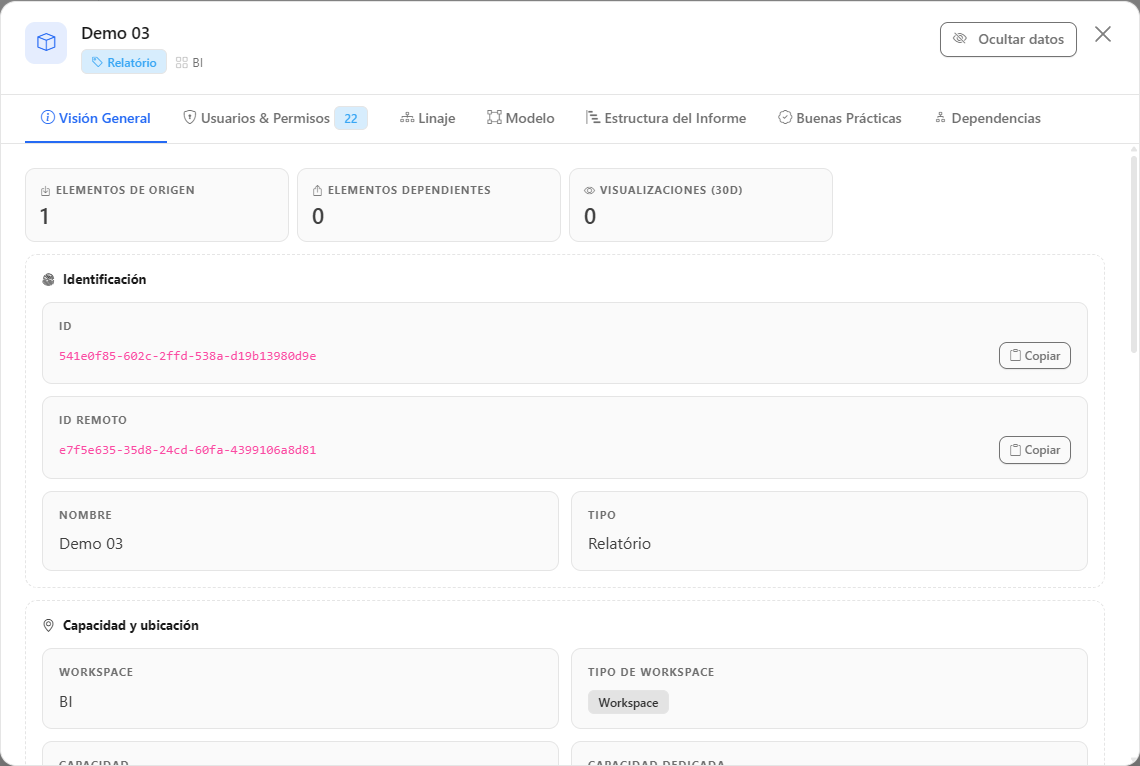Open the Linaje tab
The image size is (1140, 766).
428,118
